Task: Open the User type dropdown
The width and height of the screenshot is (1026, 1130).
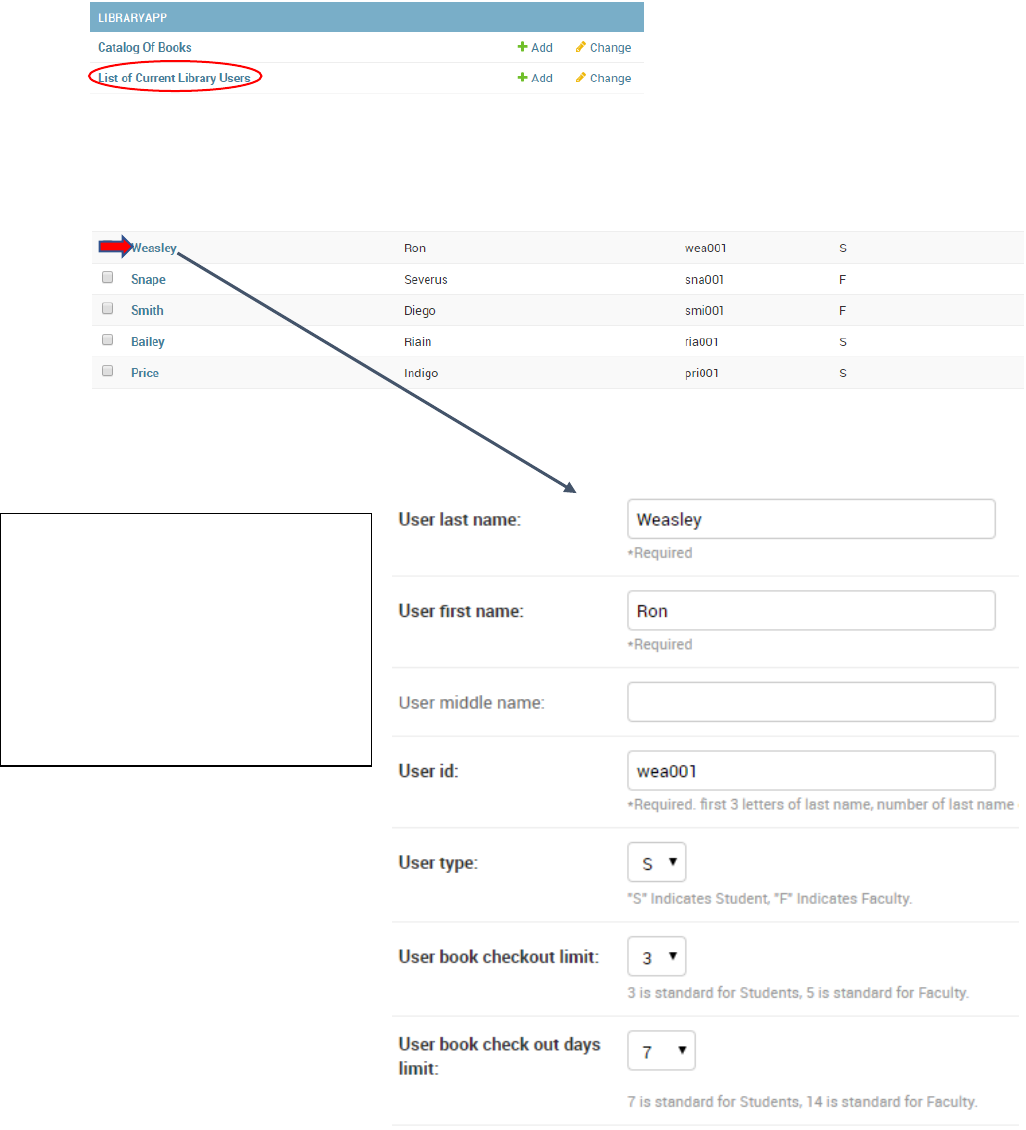Action: [656, 862]
